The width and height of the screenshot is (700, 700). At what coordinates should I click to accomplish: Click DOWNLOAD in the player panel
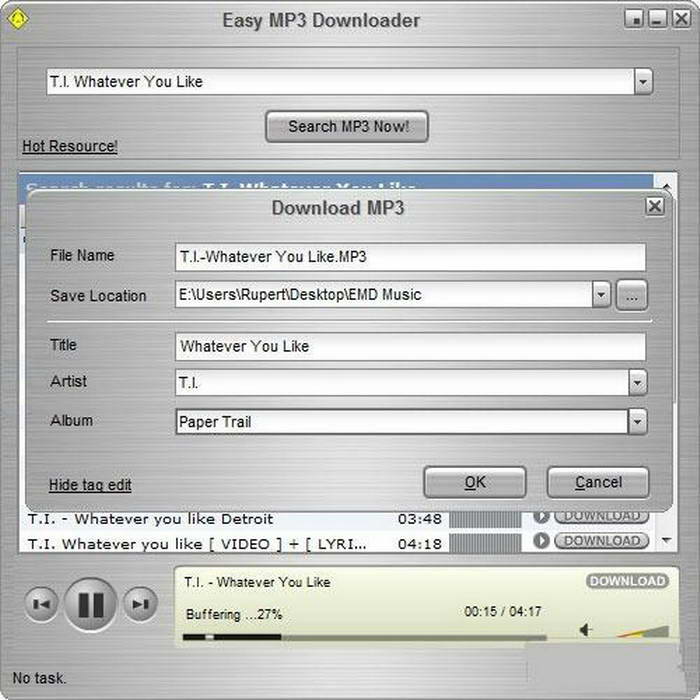[x=627, y=581]
